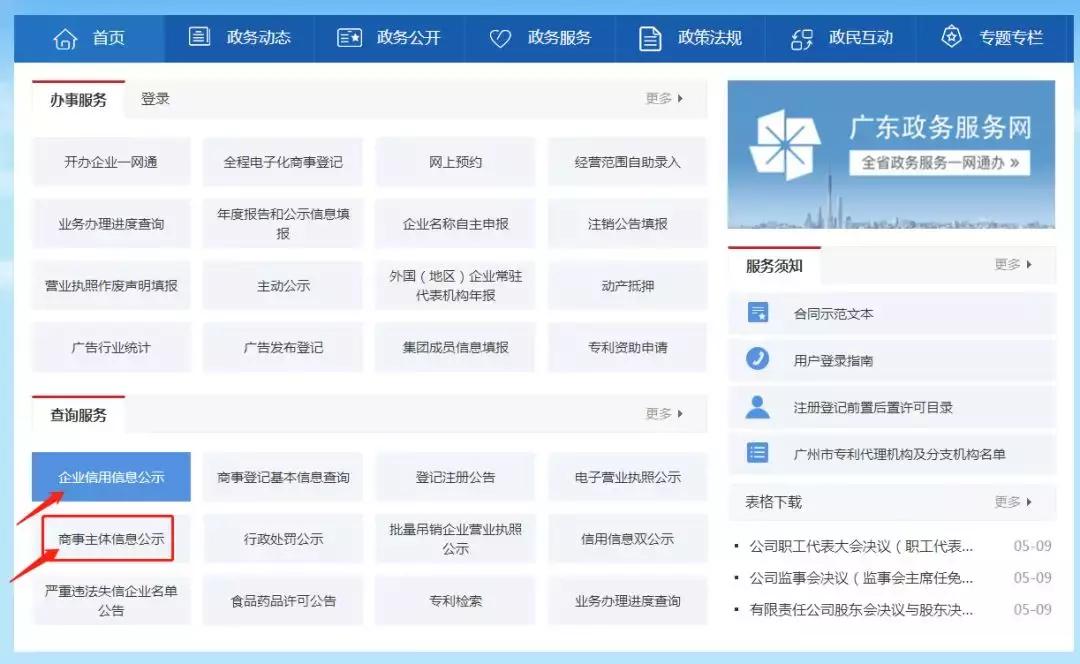Click the person icon beside 注册登记前置后置许可目录

tap(755, 406)
